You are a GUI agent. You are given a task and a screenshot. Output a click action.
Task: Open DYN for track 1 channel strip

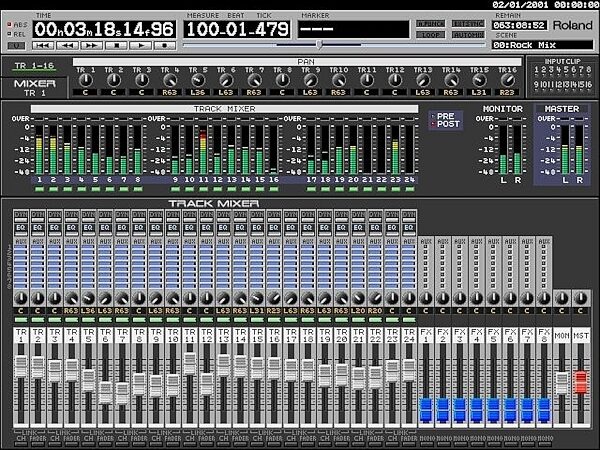point(21,217)
